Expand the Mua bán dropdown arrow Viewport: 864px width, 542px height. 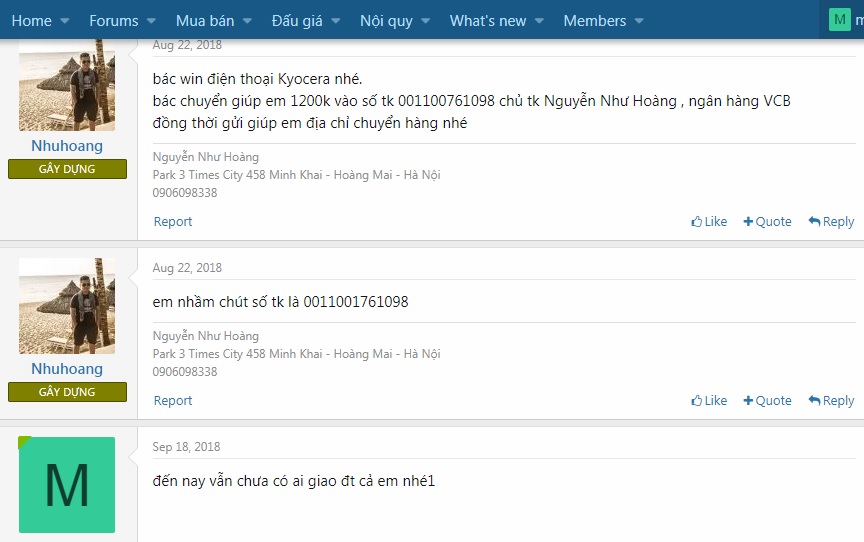coord(247,21)
